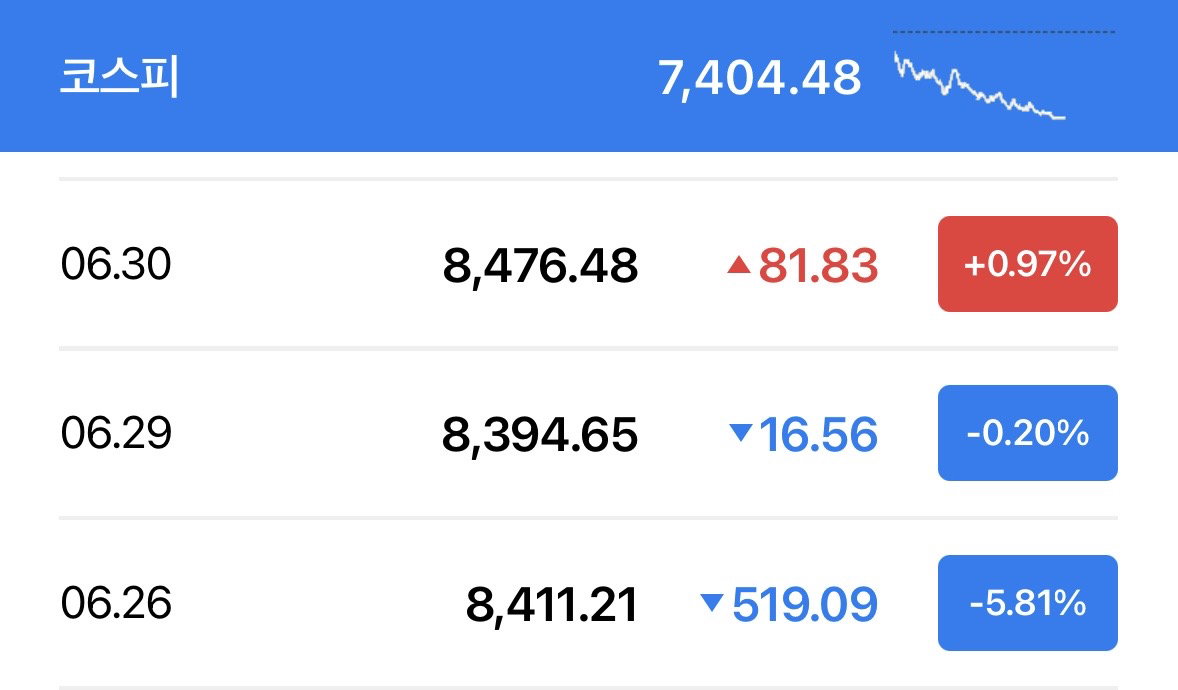The height and width of the screenshot is (690, 1178).
Task: Open the 코스피 index title
Action: [x=119, y=76]
